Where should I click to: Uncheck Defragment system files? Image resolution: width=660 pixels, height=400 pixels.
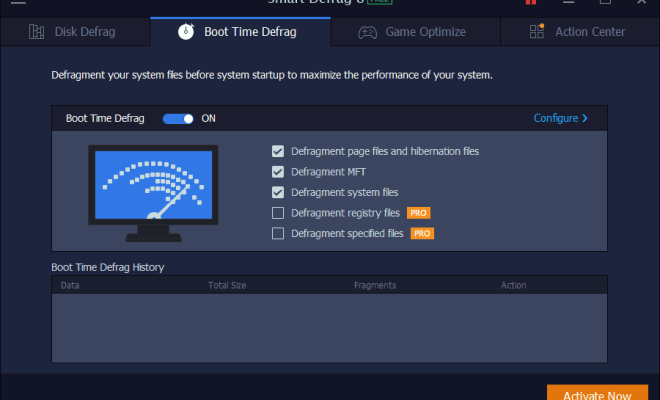(278, 192)
